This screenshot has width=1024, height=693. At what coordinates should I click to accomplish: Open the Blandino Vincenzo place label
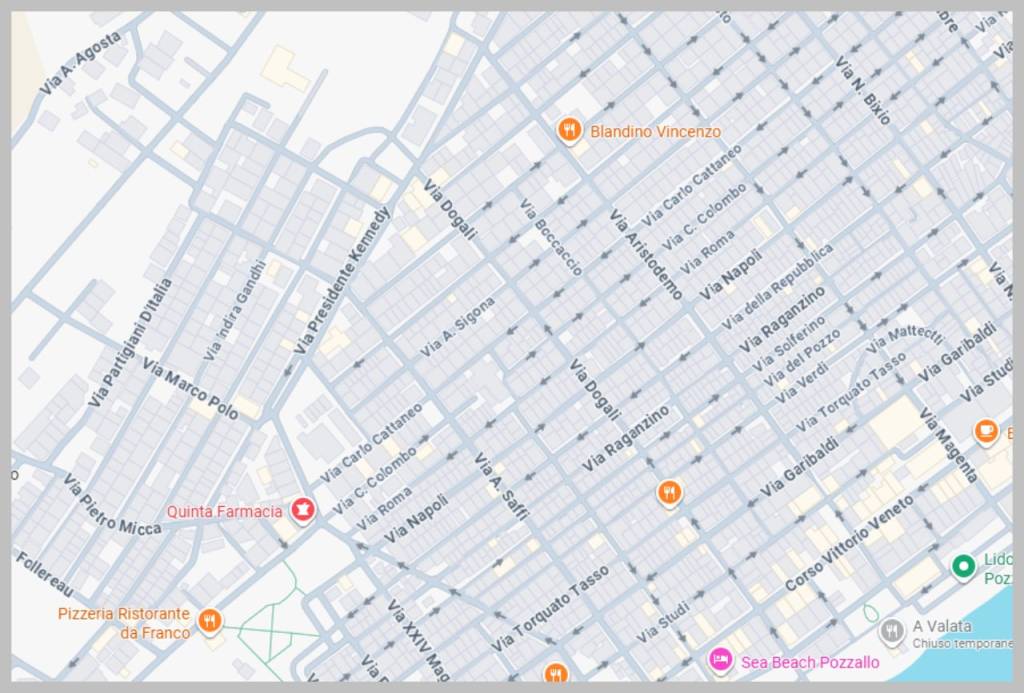tap(655, 131)
